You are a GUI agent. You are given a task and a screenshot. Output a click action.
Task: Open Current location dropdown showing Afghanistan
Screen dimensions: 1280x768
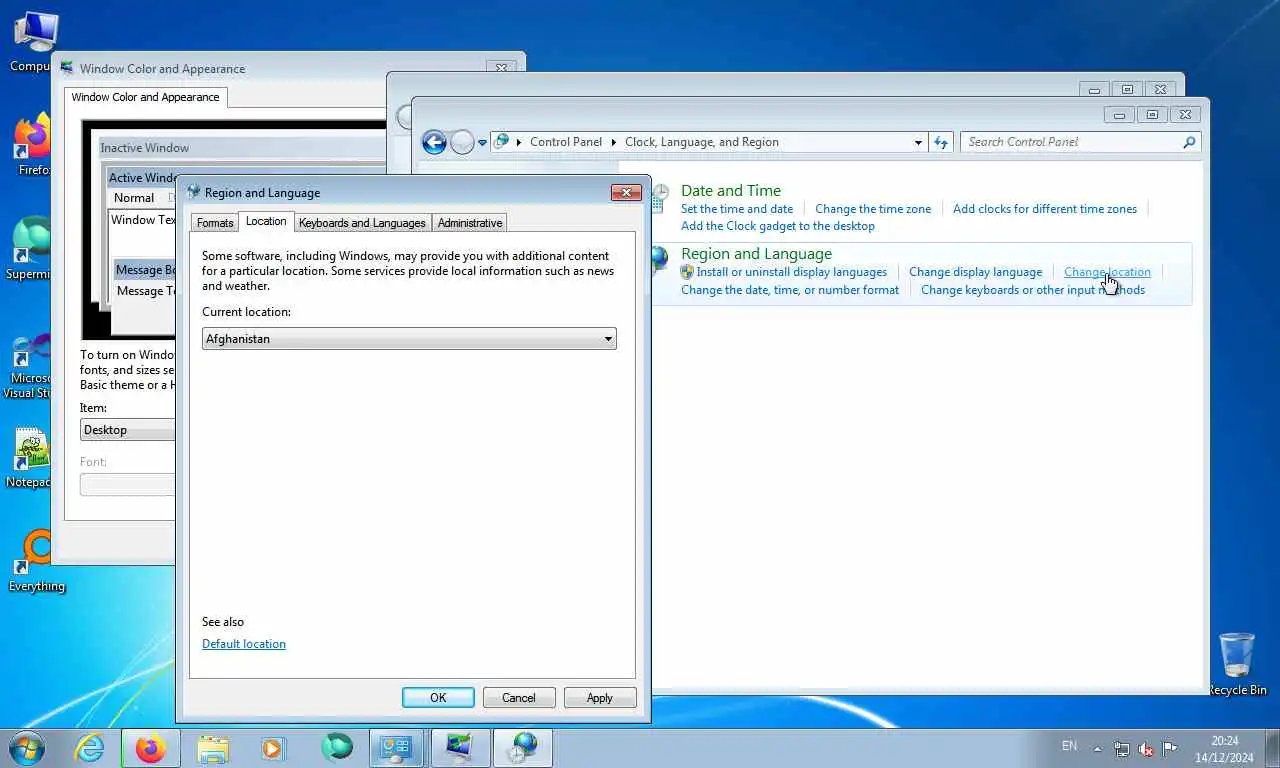click(409, 339)
